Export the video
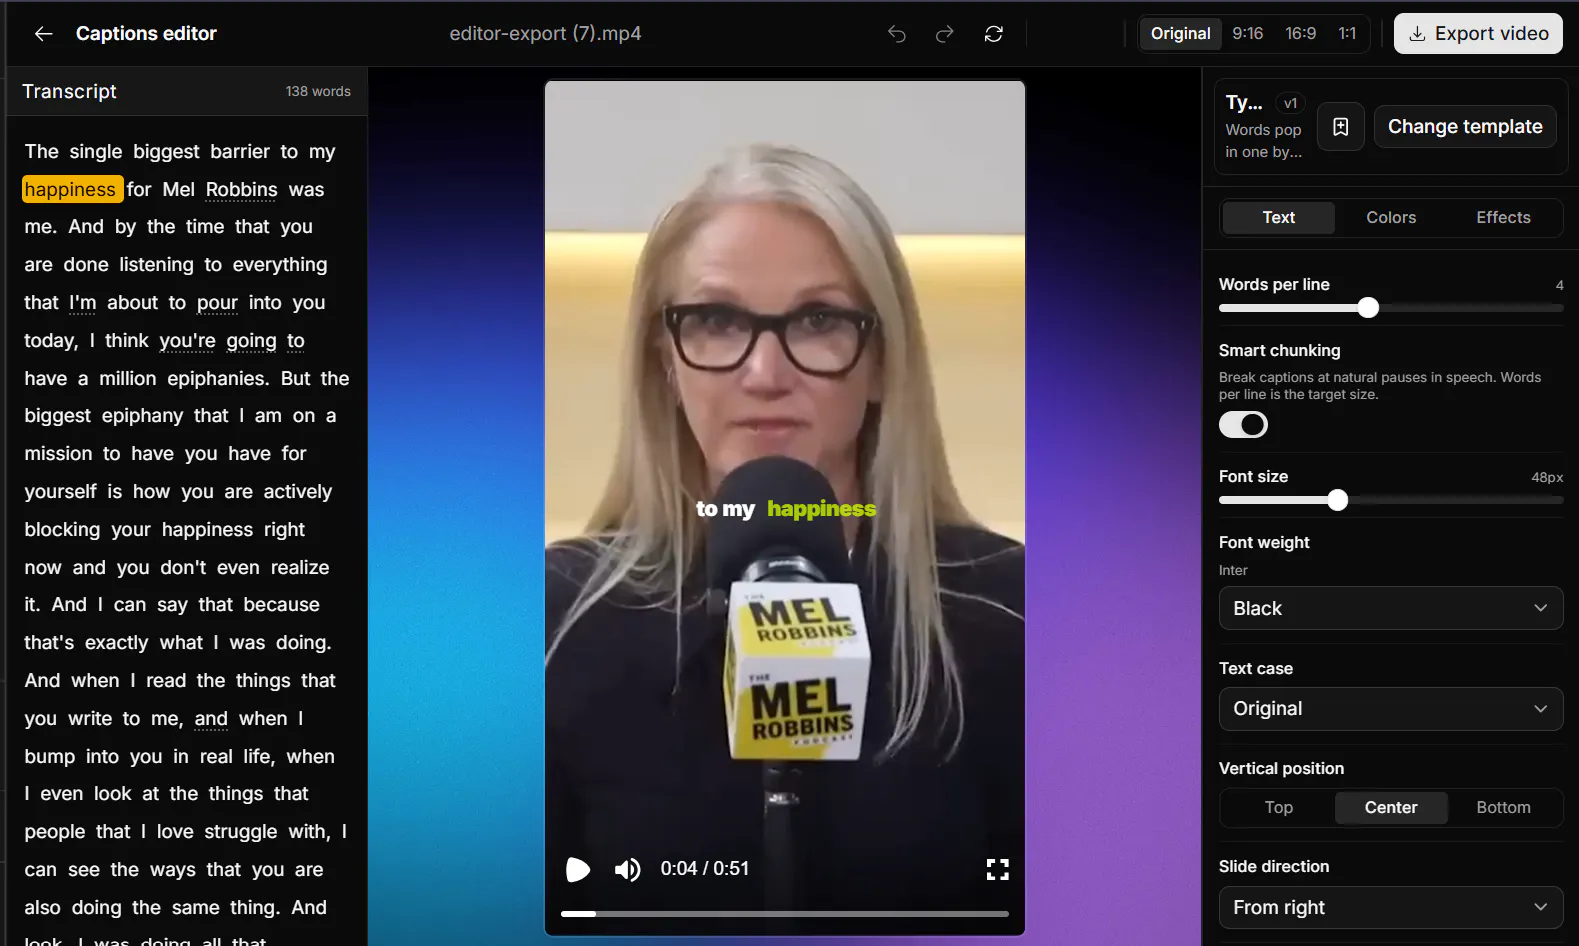The image size is (1579, 946). tap(1478, 34)
